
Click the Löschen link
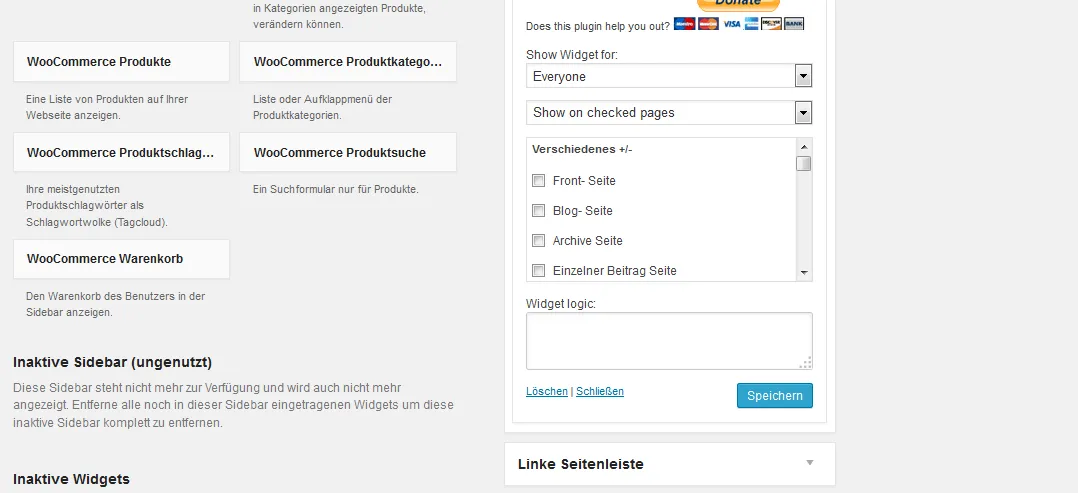(547, 391)
